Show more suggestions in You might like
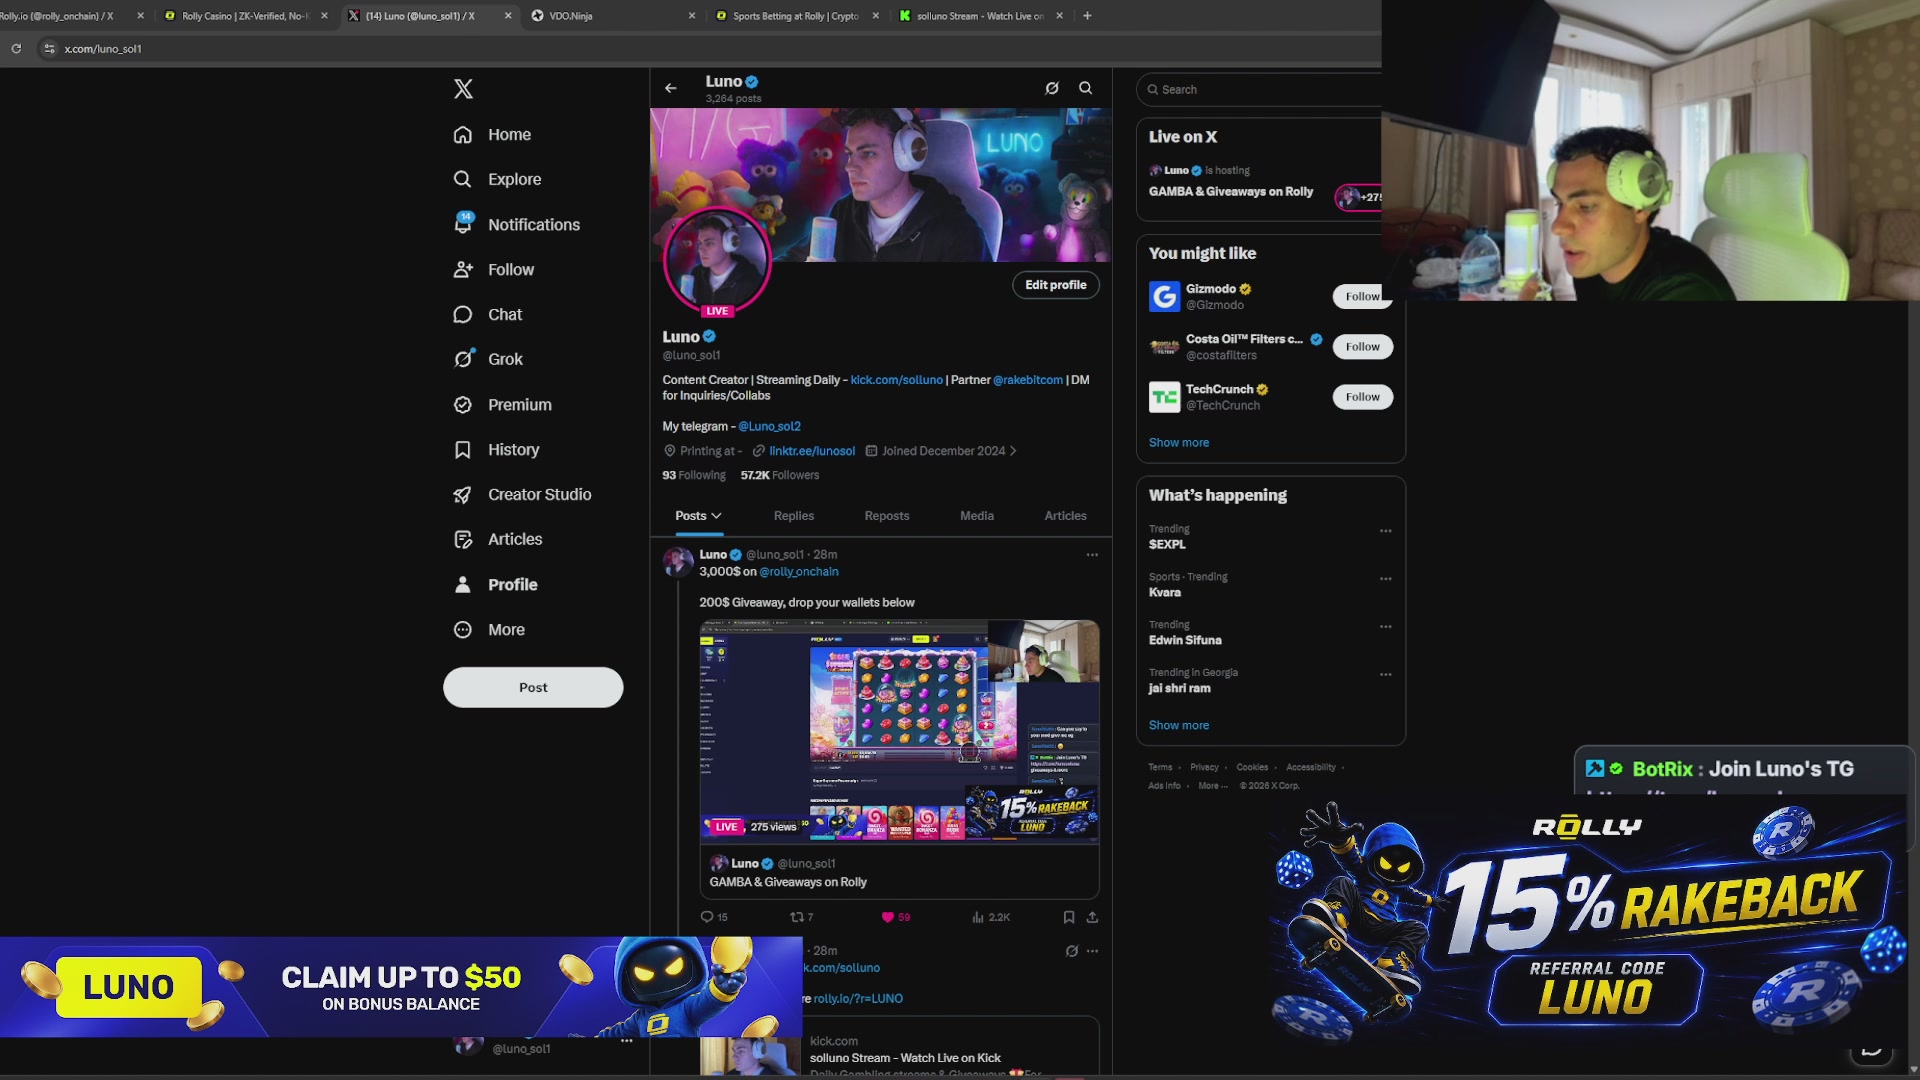This screenshot has width=1920, height=1080. [x=1178, y=443]
